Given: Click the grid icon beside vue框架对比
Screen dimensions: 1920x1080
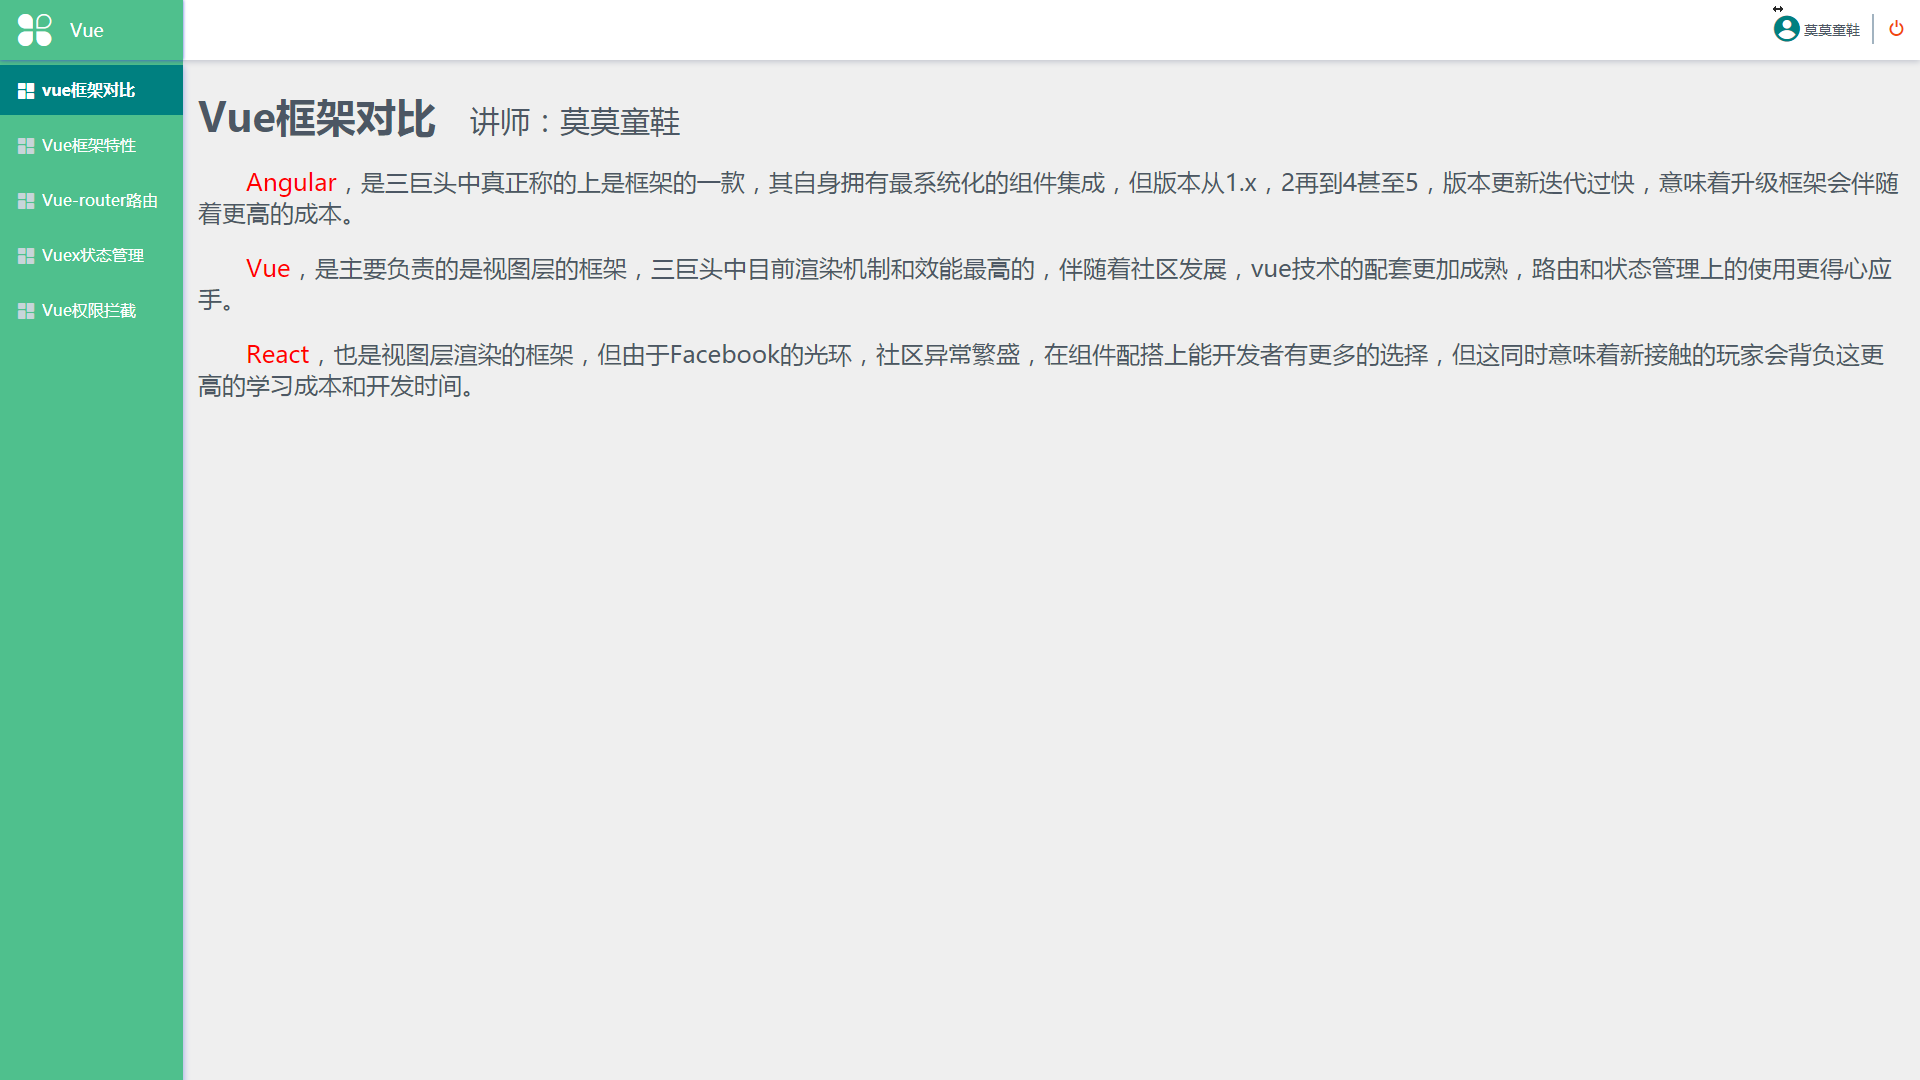Looking at the screenshot, I should pos(26,89).
